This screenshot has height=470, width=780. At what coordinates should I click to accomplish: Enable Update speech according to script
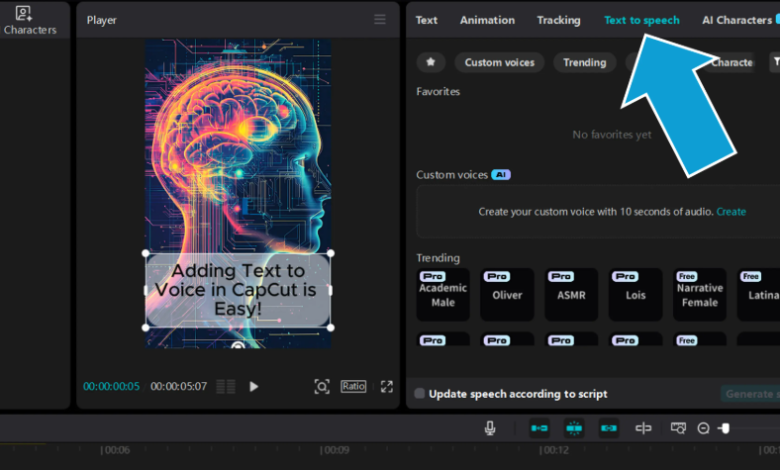420,394
